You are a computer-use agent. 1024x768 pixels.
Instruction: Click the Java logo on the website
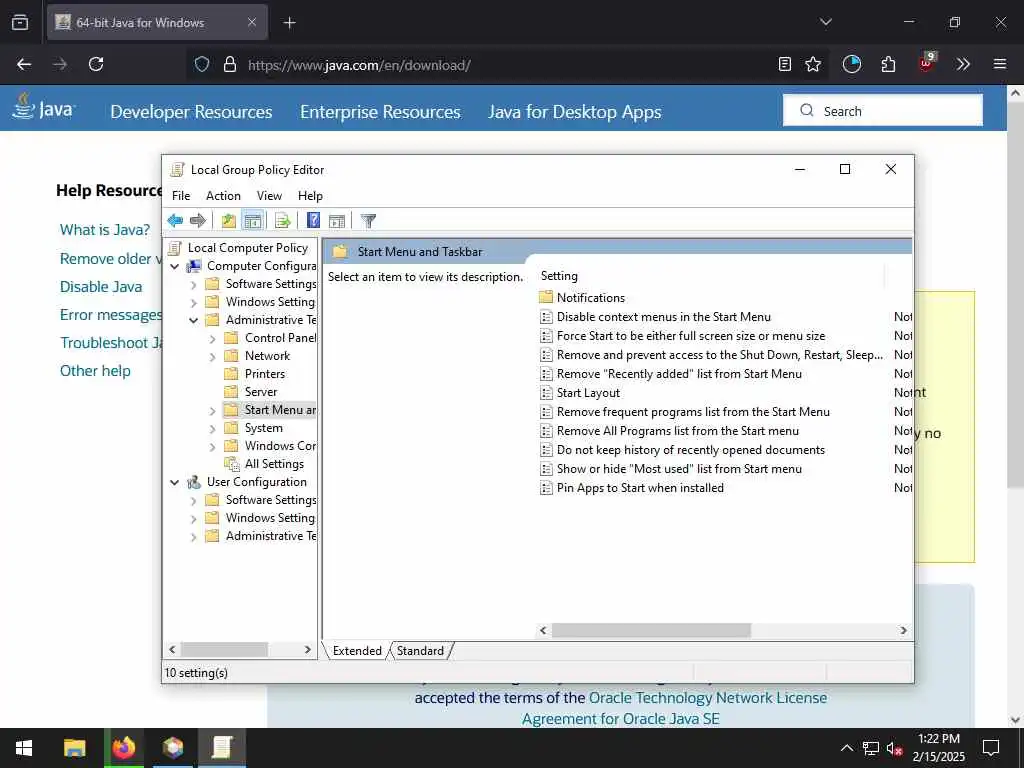44,107
